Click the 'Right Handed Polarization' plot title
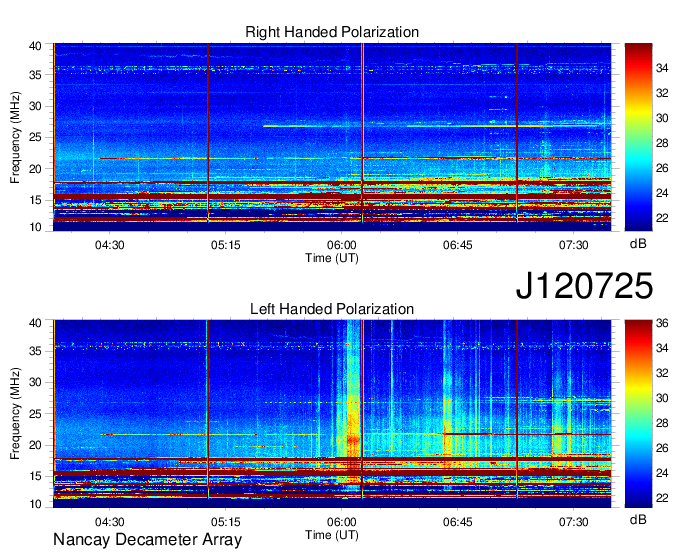Viewport: 680px width, 552px height. [332, 32]
